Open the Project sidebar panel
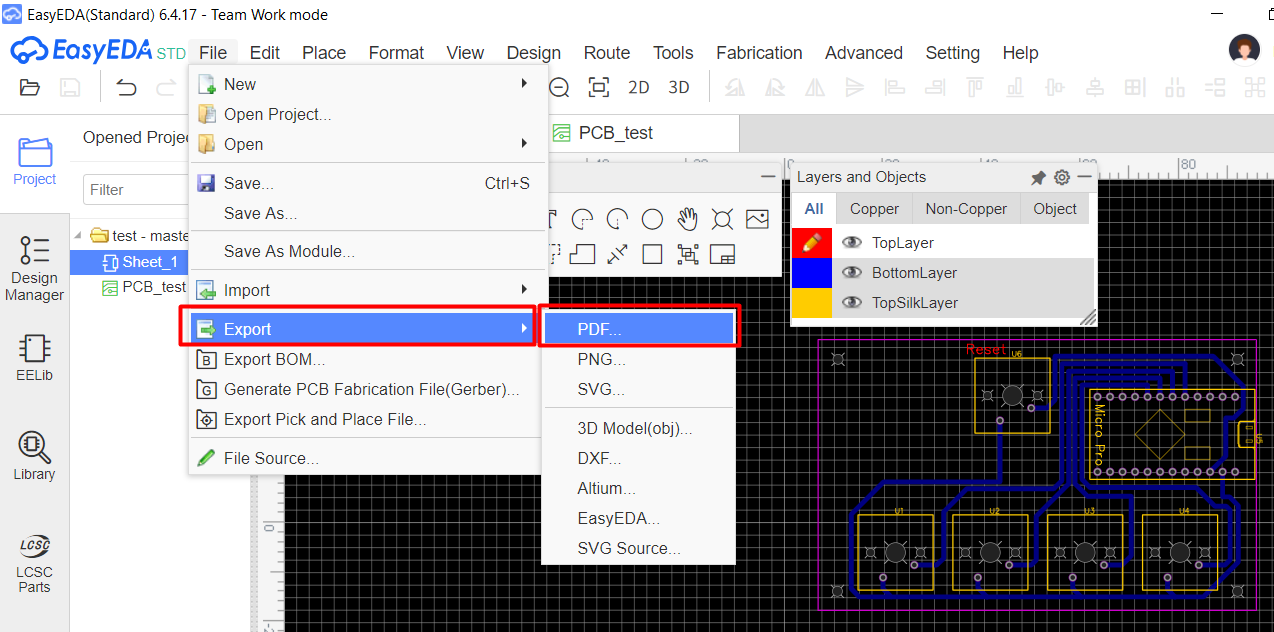1274x632 pixels. pos(35,162)
